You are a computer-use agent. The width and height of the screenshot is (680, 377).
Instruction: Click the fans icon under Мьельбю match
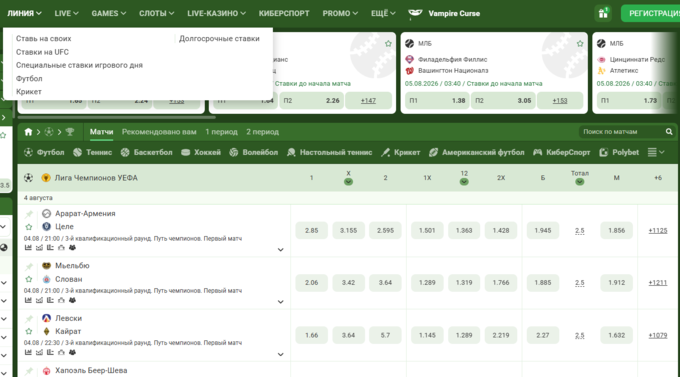(72, 300)
